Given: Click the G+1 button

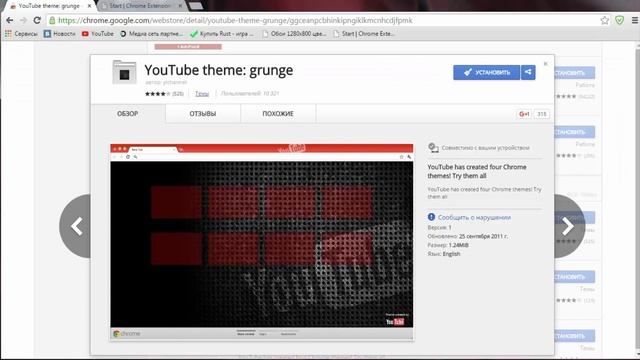Looking at the screenshot, I should pyautogui.click(x=524, y=114).
